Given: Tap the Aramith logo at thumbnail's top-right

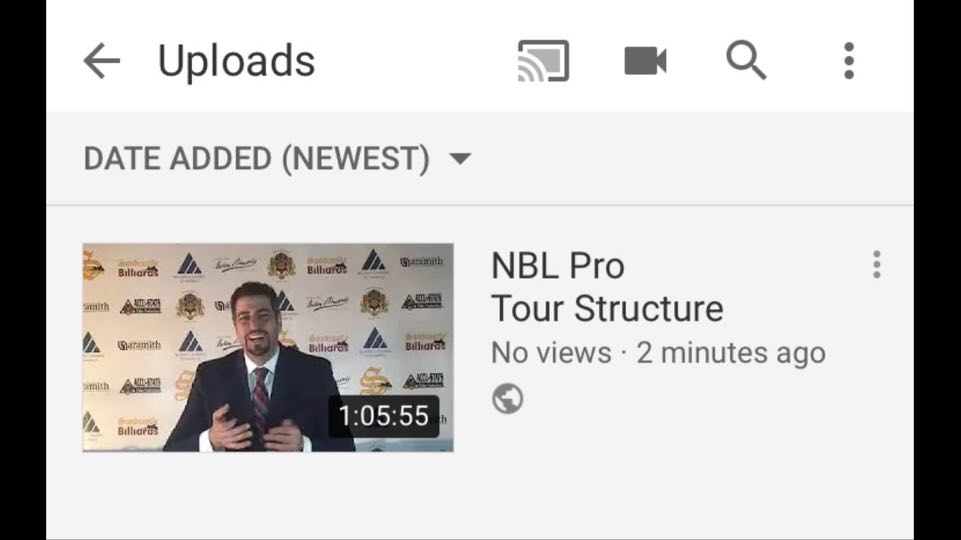Looking at the screenshot, I should pos(422,262).
